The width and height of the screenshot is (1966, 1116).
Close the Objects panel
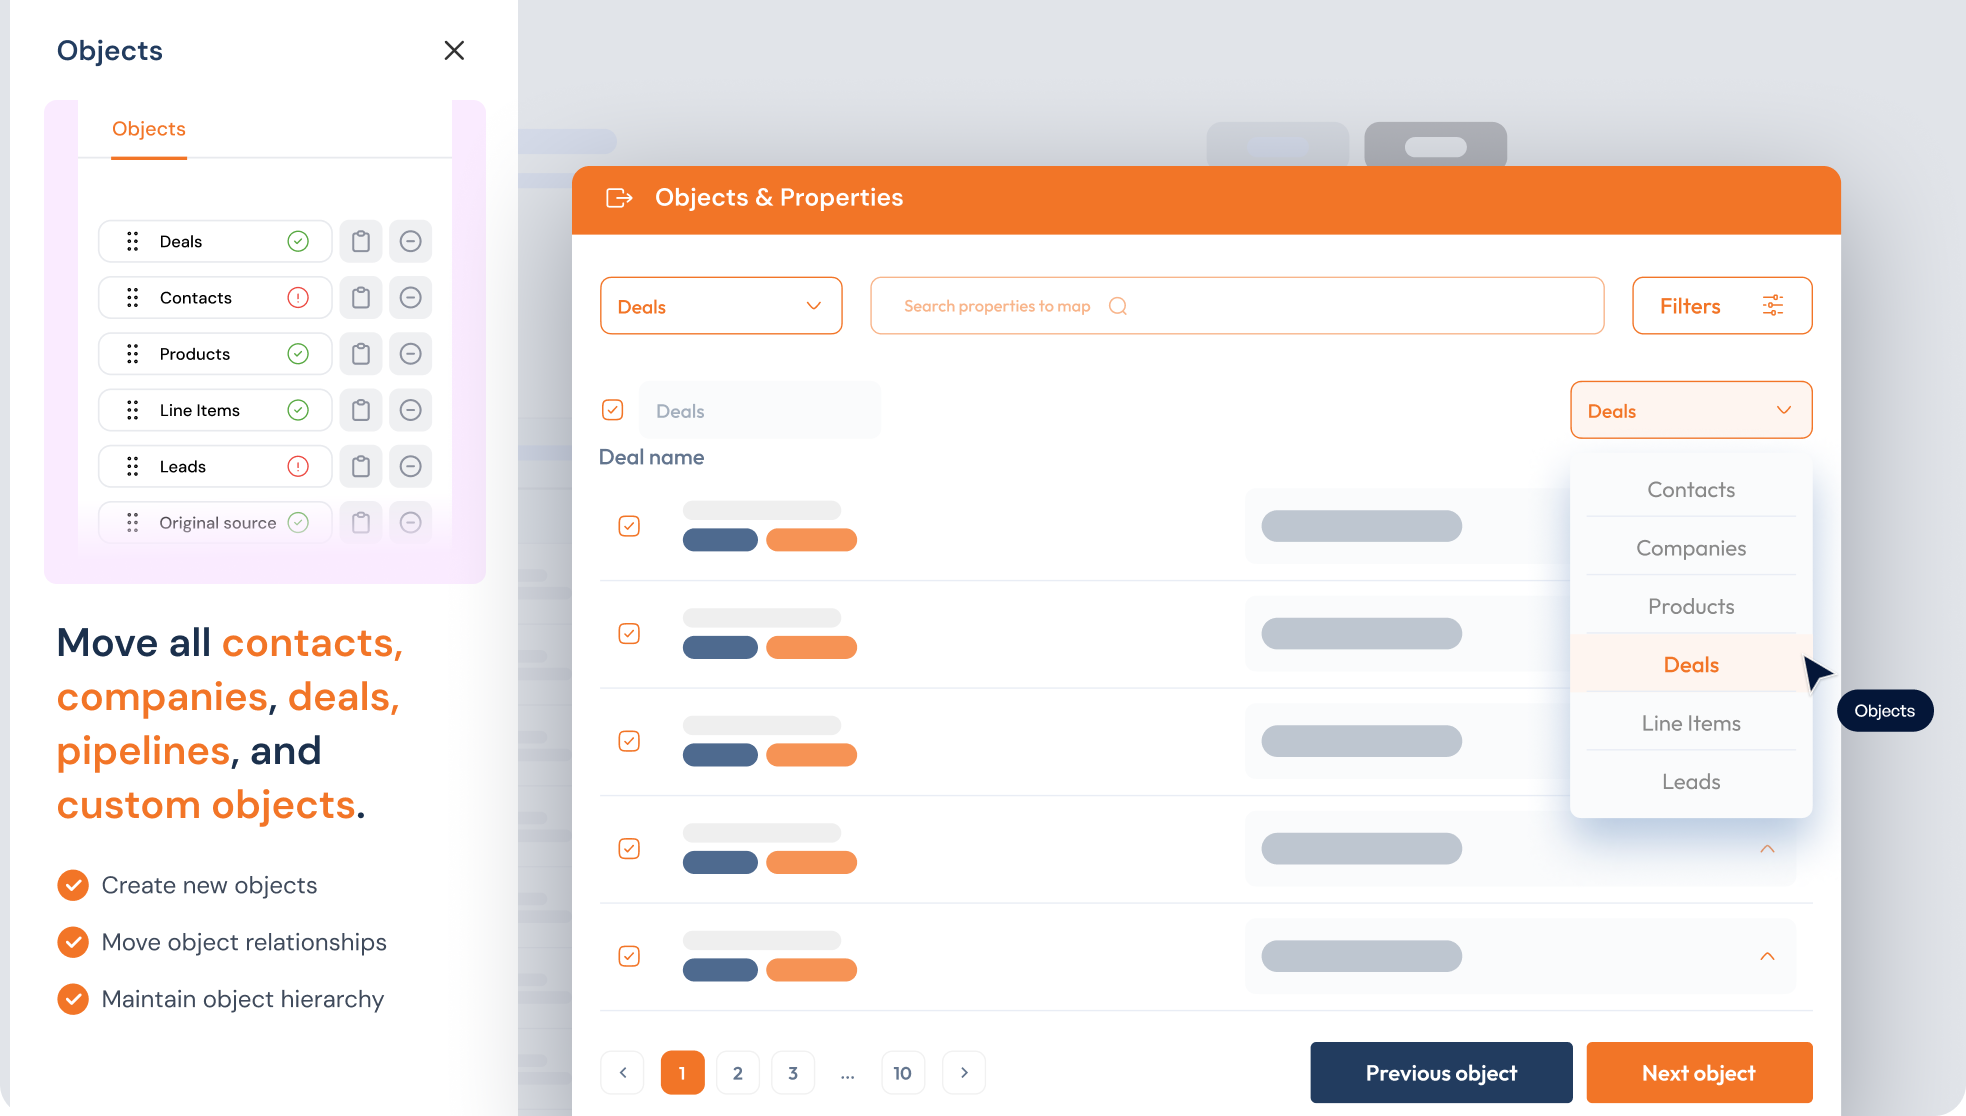[454, 50]
